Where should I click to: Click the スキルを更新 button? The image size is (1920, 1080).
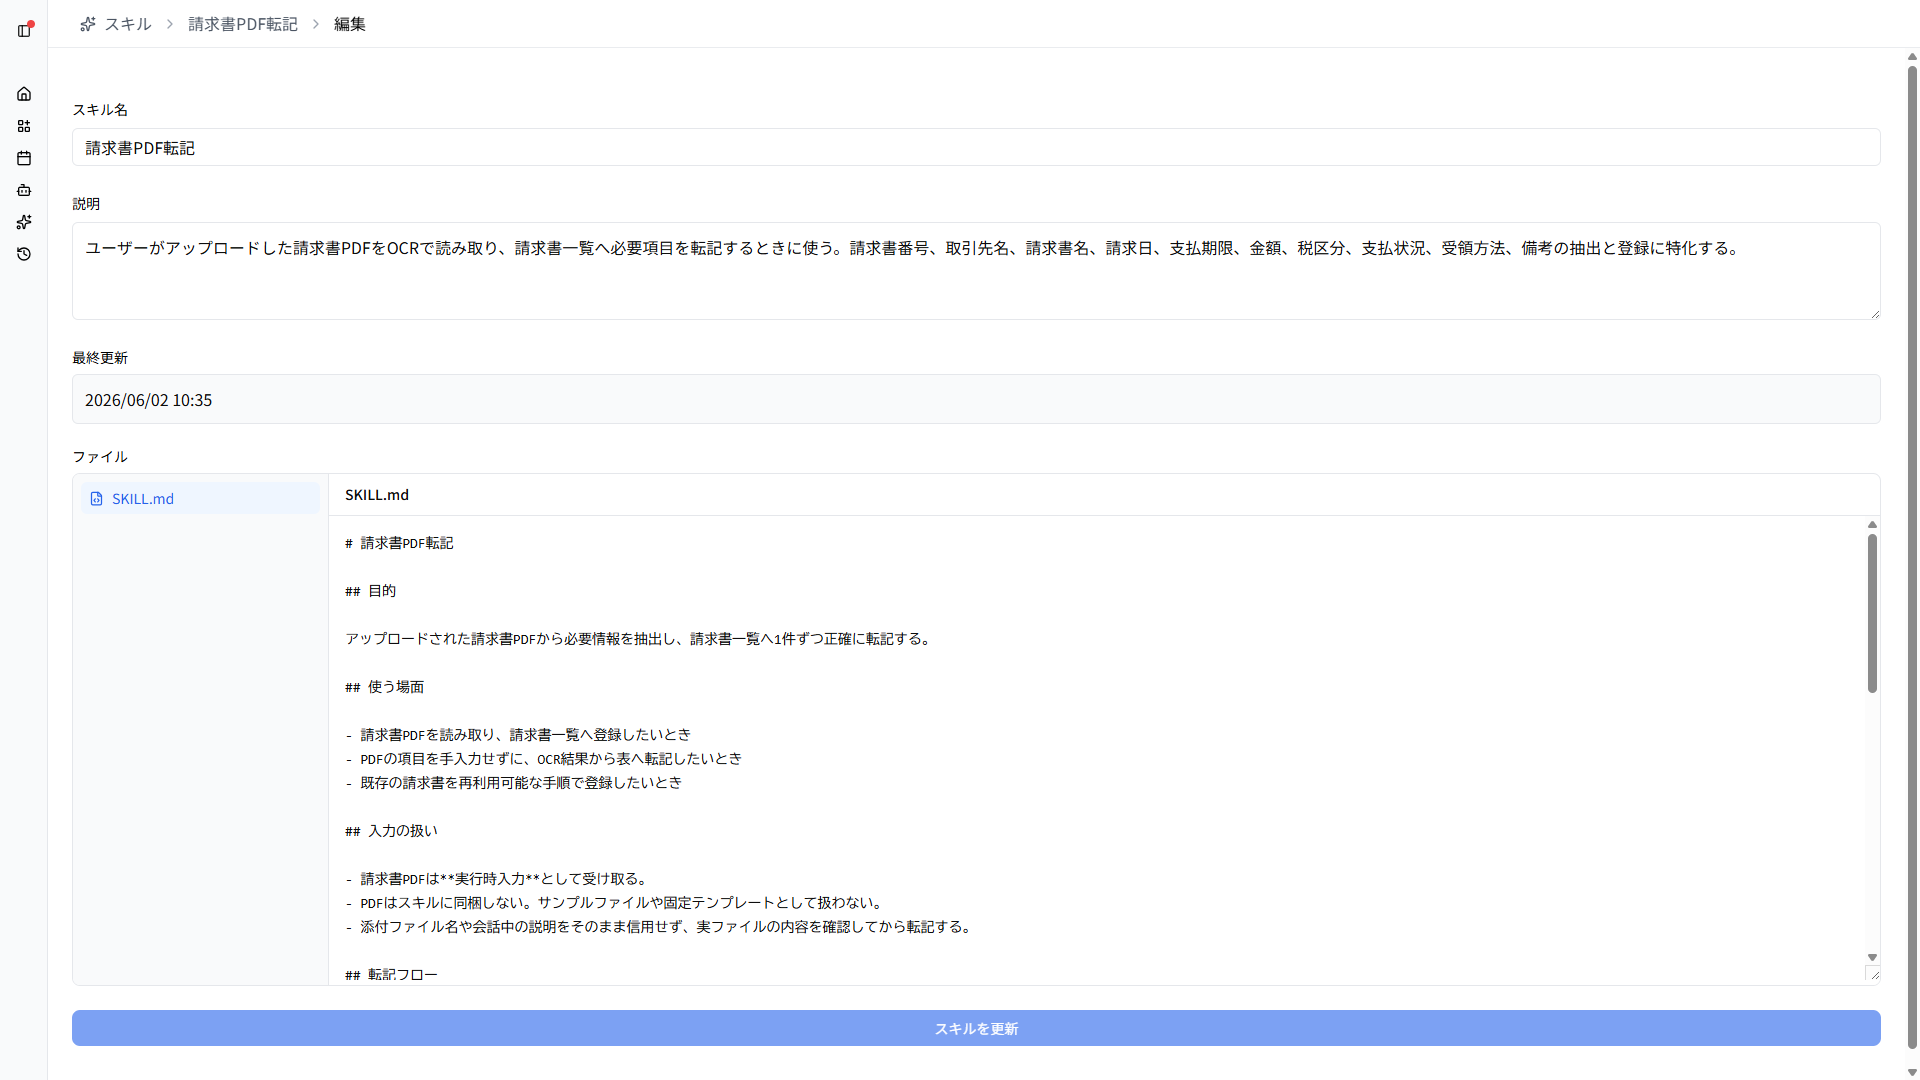tap(976, 1028)
